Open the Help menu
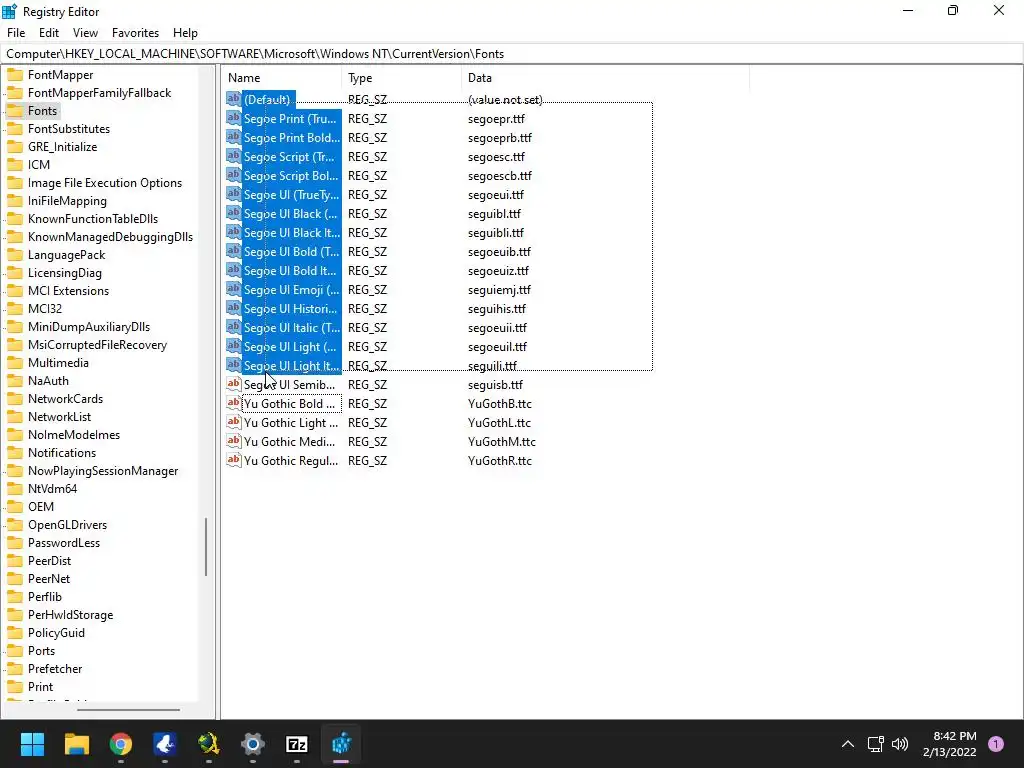The height and width of the screenshot is (768, 1024). tap(185, 33)
